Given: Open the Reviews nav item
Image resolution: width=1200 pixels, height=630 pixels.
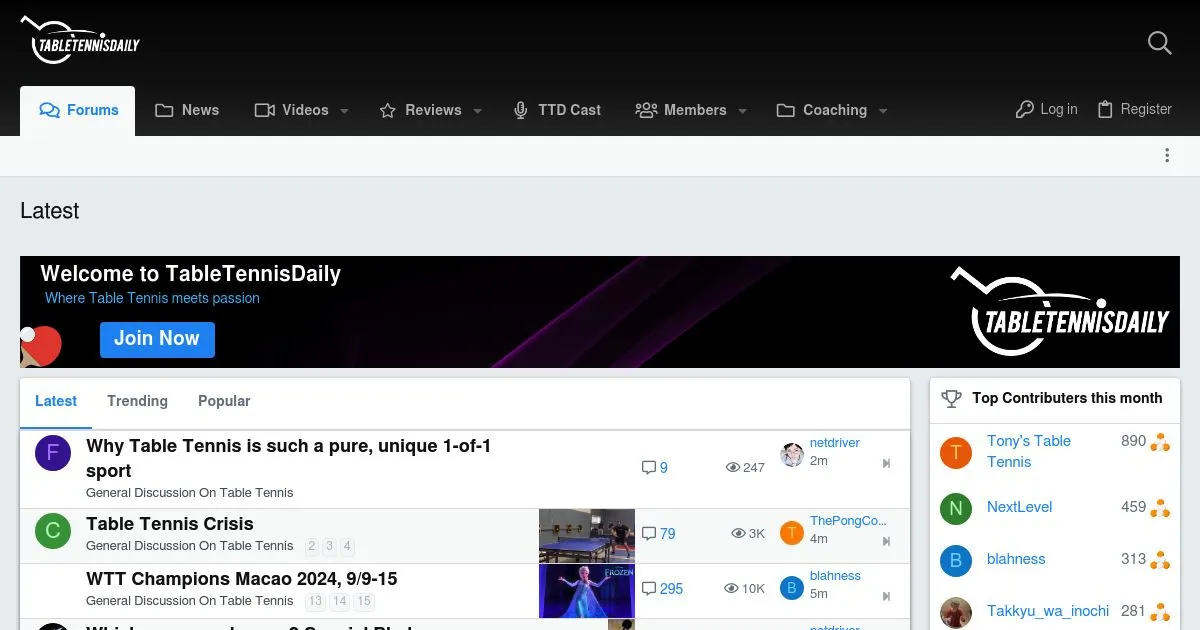Looking at the screenshot, I should (x=420, y=110).
